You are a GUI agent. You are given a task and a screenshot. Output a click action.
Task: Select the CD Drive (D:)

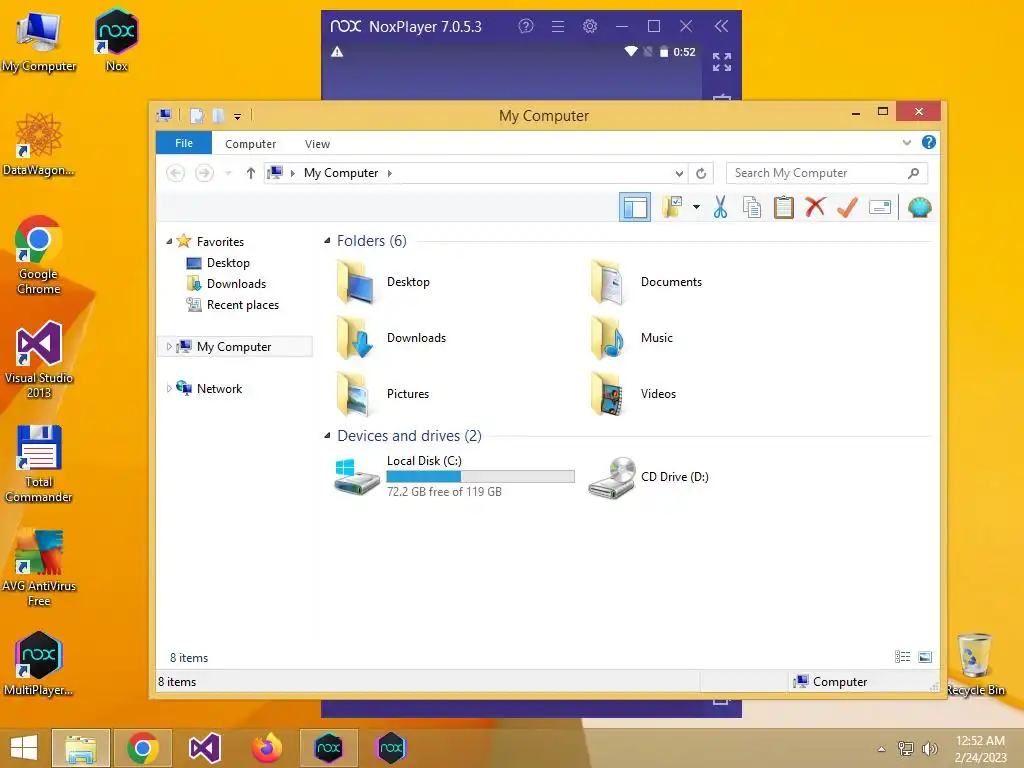click(x=648, y=477)
